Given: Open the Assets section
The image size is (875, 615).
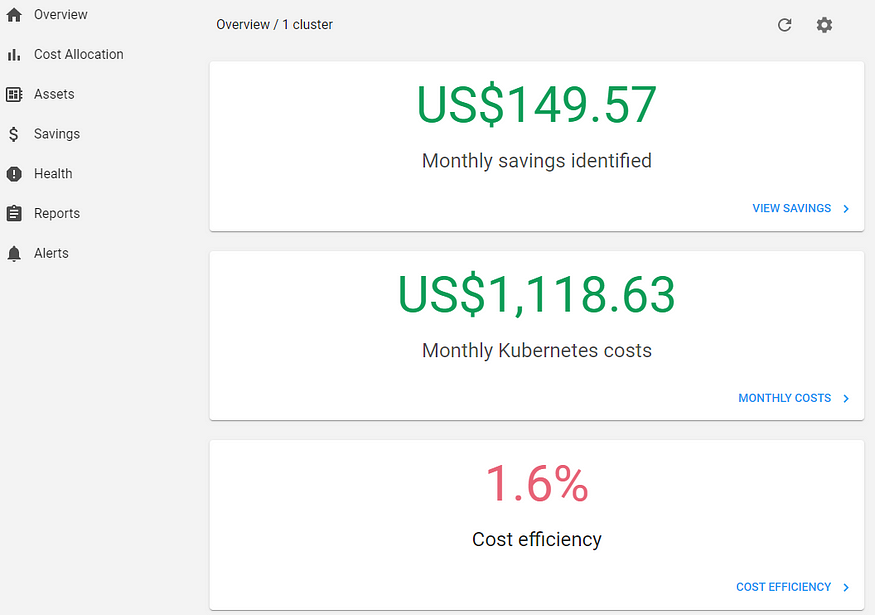Looking at the screenshot, I should tap(54, 94).
